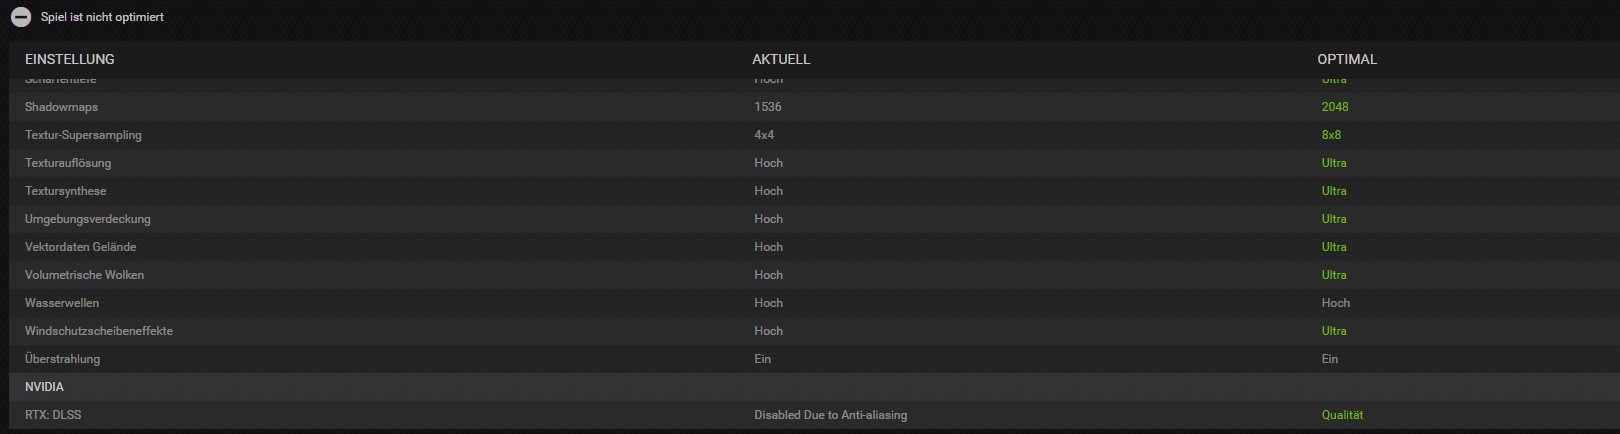Select the Windschutzscheibeneffekte setting label
This screenshot has width=1620, height=434.
click(x=99, y=331)
